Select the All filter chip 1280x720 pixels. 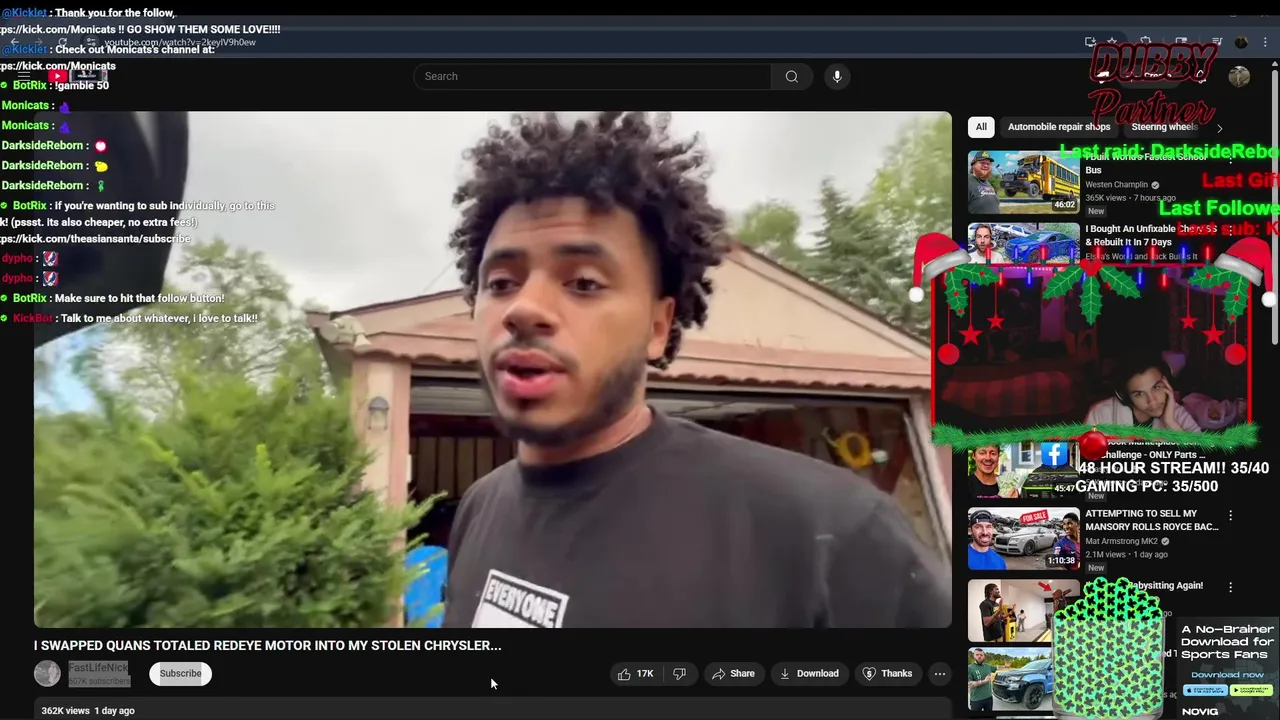pyautogui.click(x=981, y=127)
